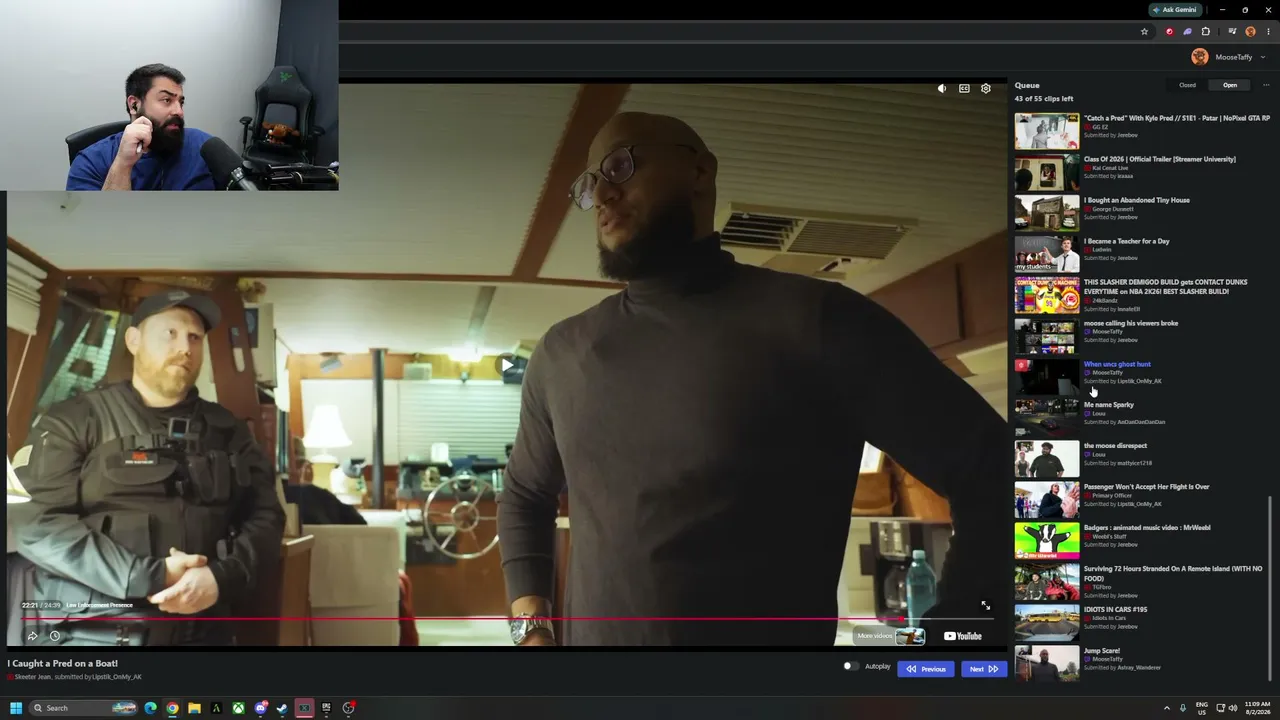1280x720 pixels.
Task: Open the Windows Start menu
Action: coord(16,708)
